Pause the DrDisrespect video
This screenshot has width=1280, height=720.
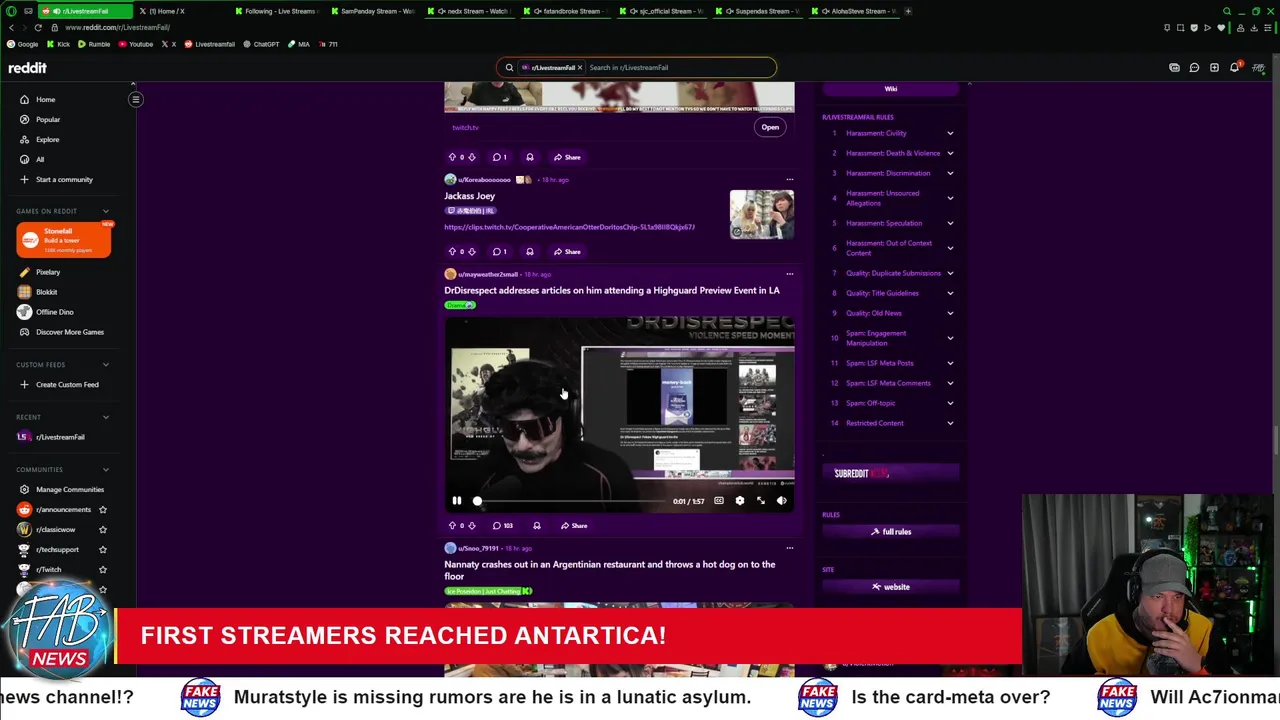457,501
